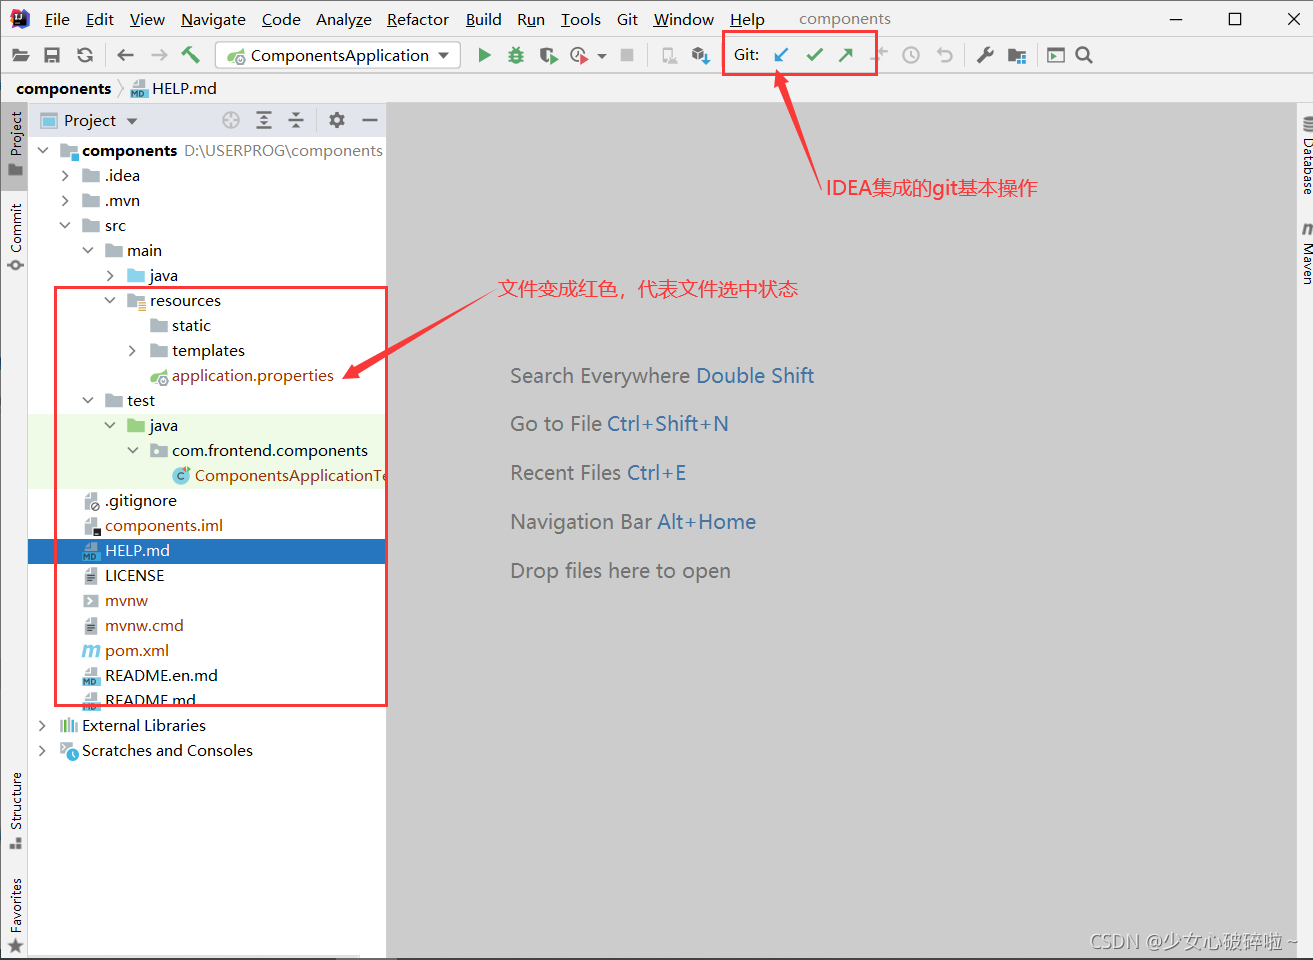Viewport: 1313px width, 960px height.
Task: Open Project panel gear options
Action: pos(337,120)
